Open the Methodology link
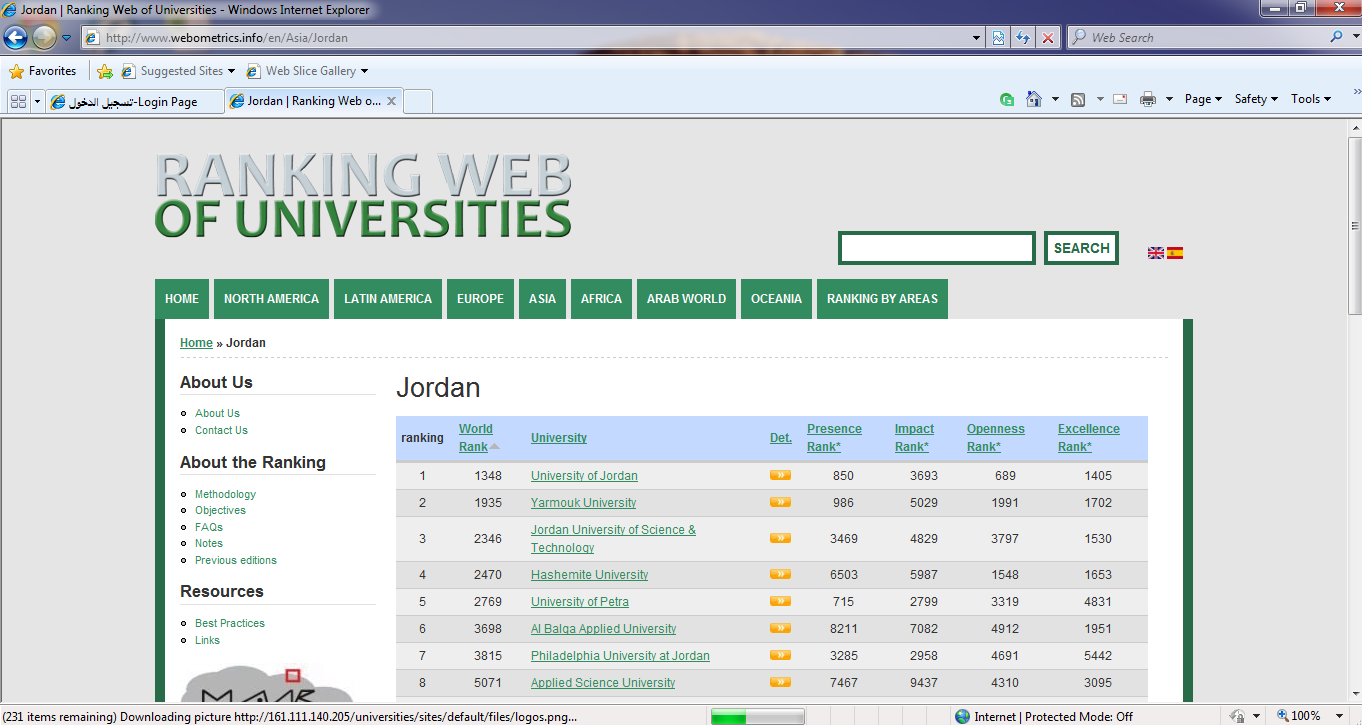The image size is (1362, 725). (225, 494)
